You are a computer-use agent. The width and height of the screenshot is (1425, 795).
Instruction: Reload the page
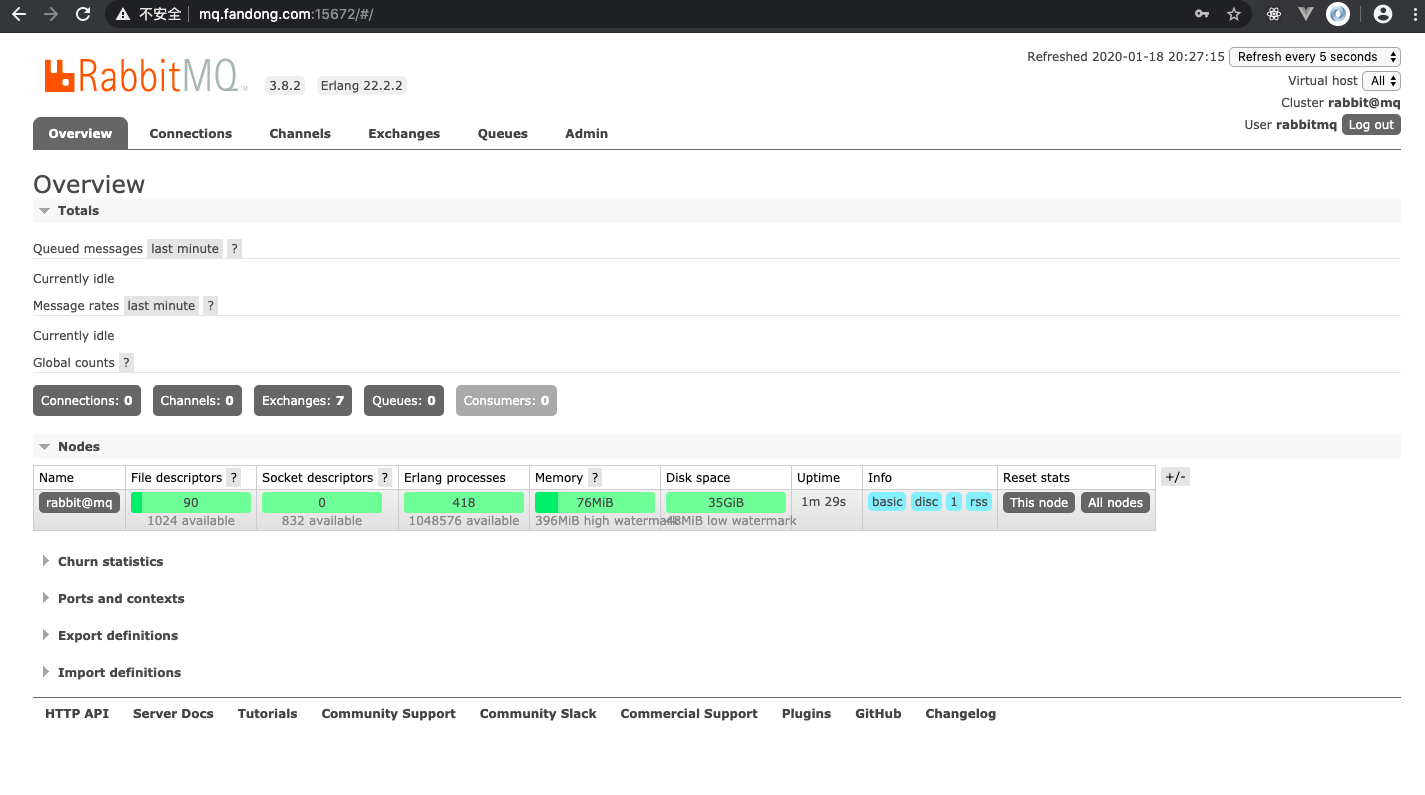83,14
